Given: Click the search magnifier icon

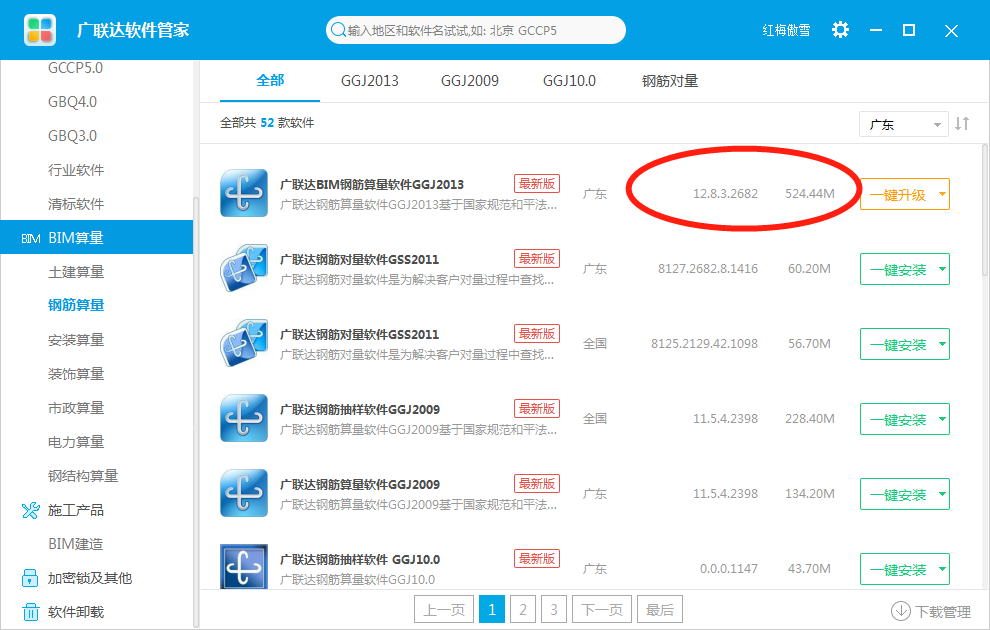Looking at the screenshot, I should pyautogui.click(x=338, y=30).
